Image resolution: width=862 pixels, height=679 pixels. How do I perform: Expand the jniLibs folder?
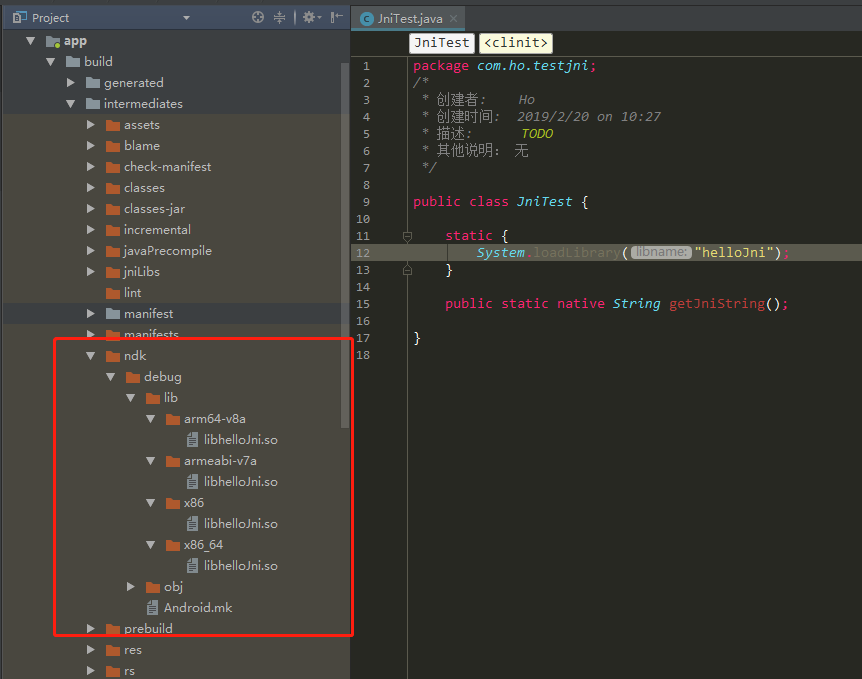(91, 272)
